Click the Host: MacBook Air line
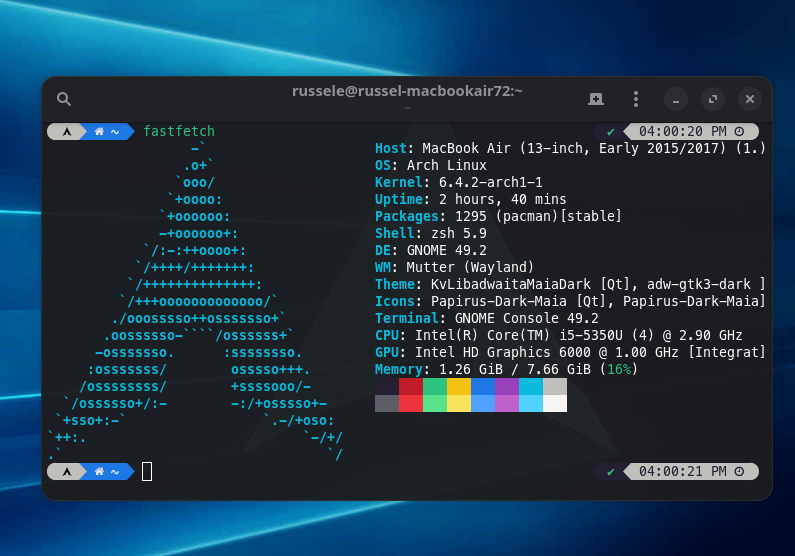This screenshot has width=795, height=556. [x=570, y=149]
